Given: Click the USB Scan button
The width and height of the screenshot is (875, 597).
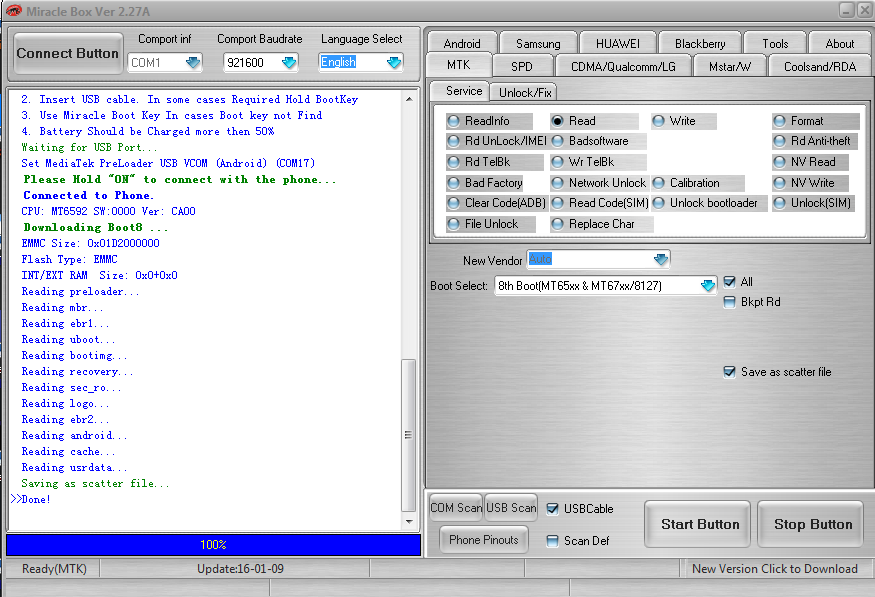Looking at the screenshot, I should (511, 508).
